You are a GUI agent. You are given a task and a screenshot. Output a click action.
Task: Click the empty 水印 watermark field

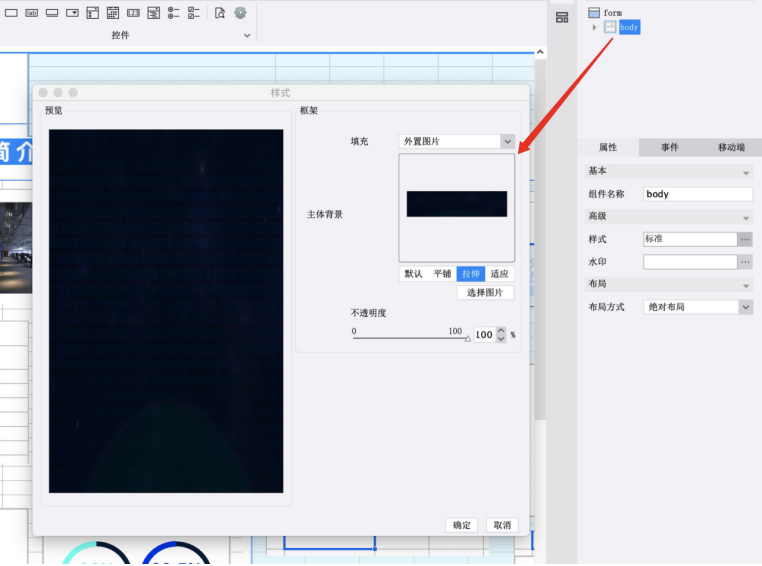click(690, 262)
